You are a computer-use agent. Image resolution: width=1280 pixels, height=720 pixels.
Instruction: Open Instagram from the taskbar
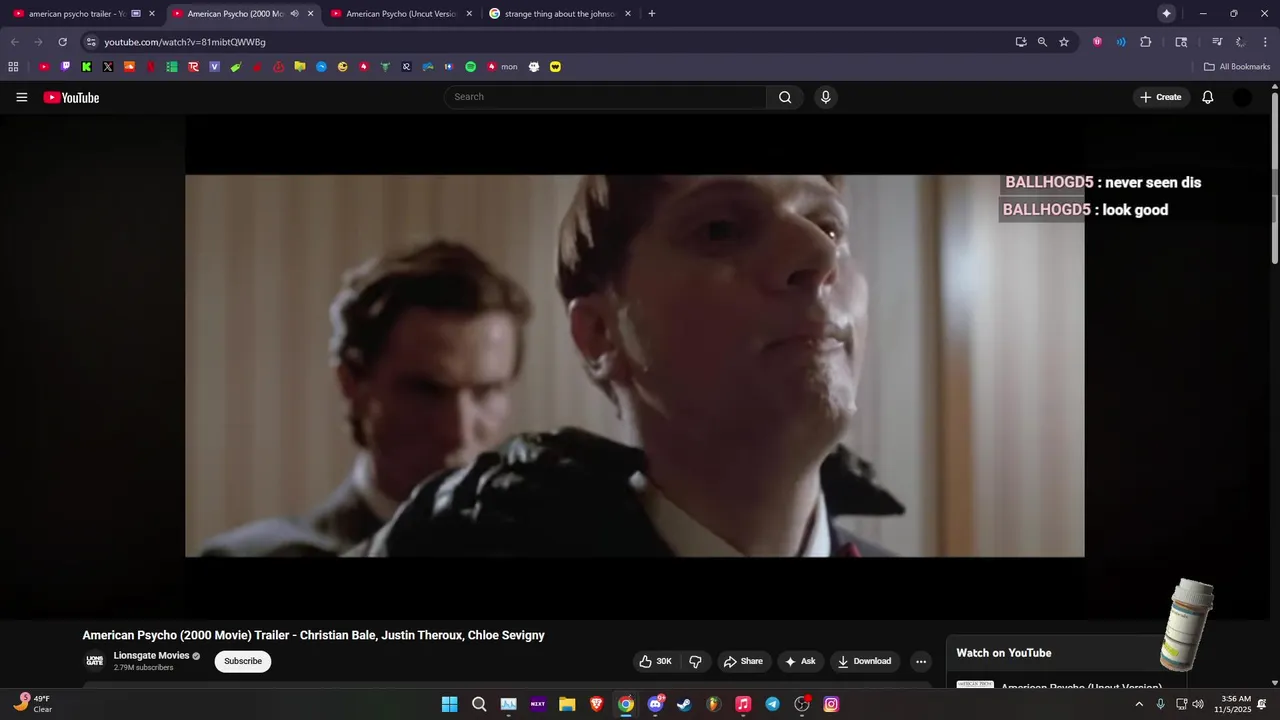click(831, 704)
